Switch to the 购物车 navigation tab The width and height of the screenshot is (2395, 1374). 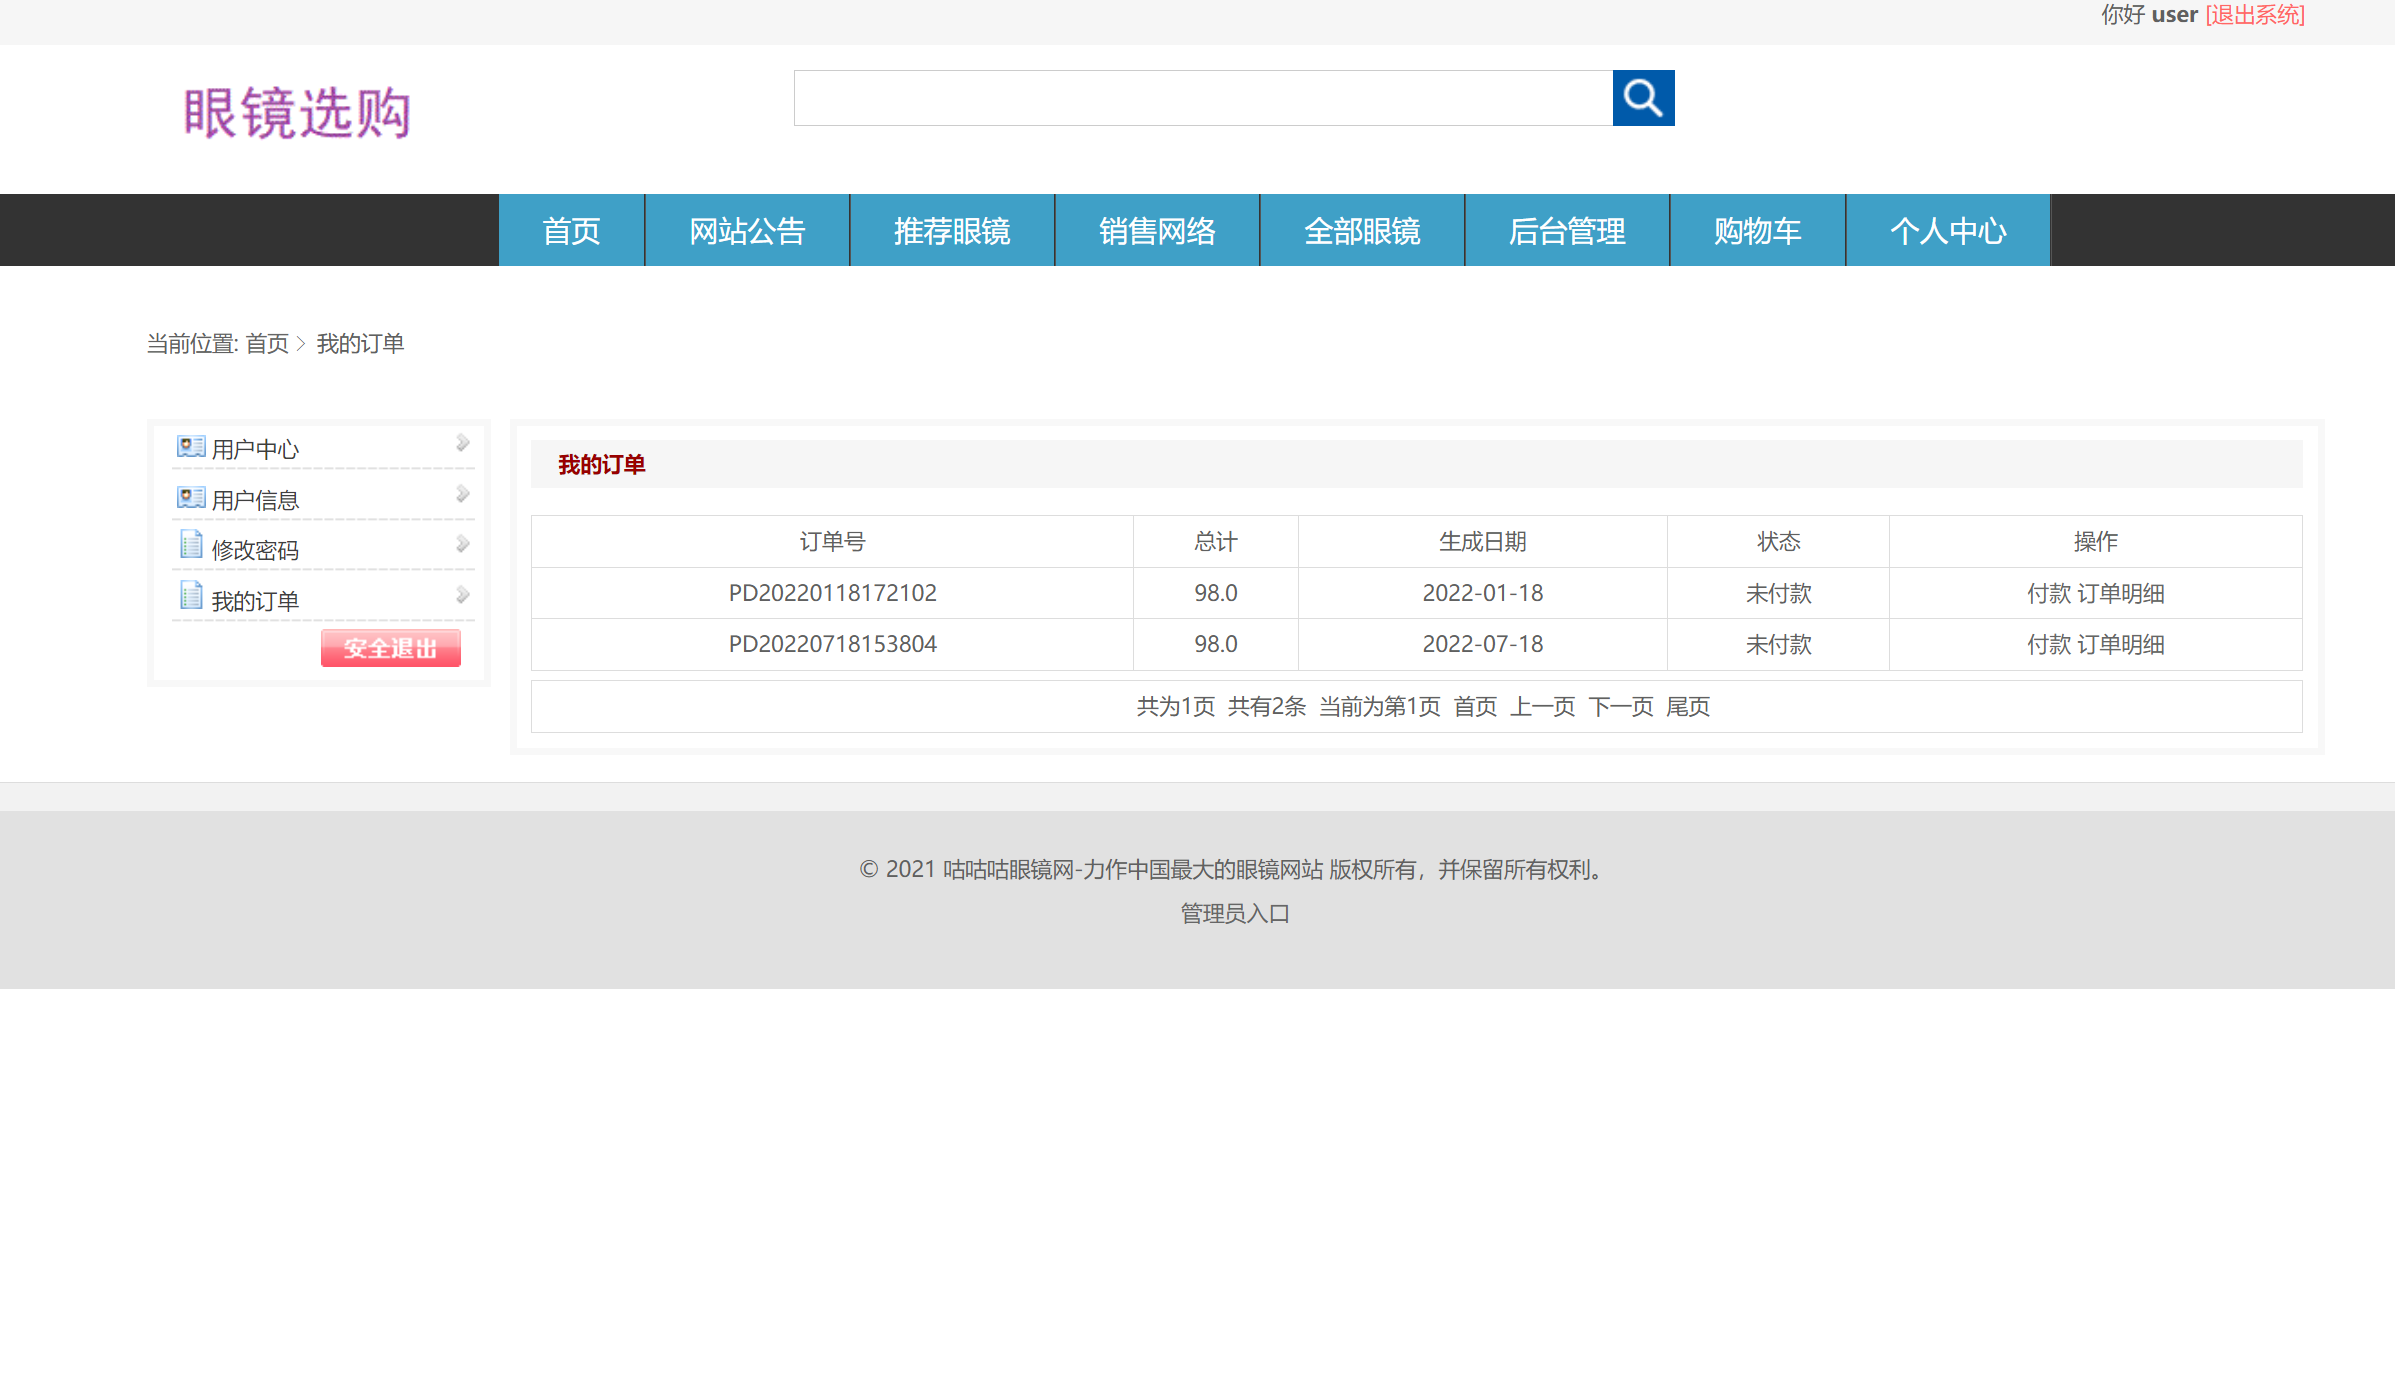[x=1757, y=230]
